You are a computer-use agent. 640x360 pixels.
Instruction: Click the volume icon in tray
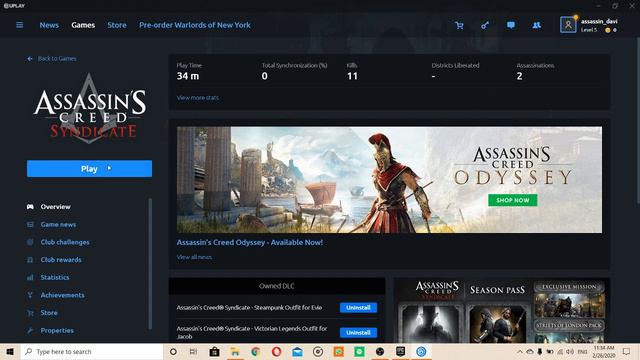tap(570, 351)
